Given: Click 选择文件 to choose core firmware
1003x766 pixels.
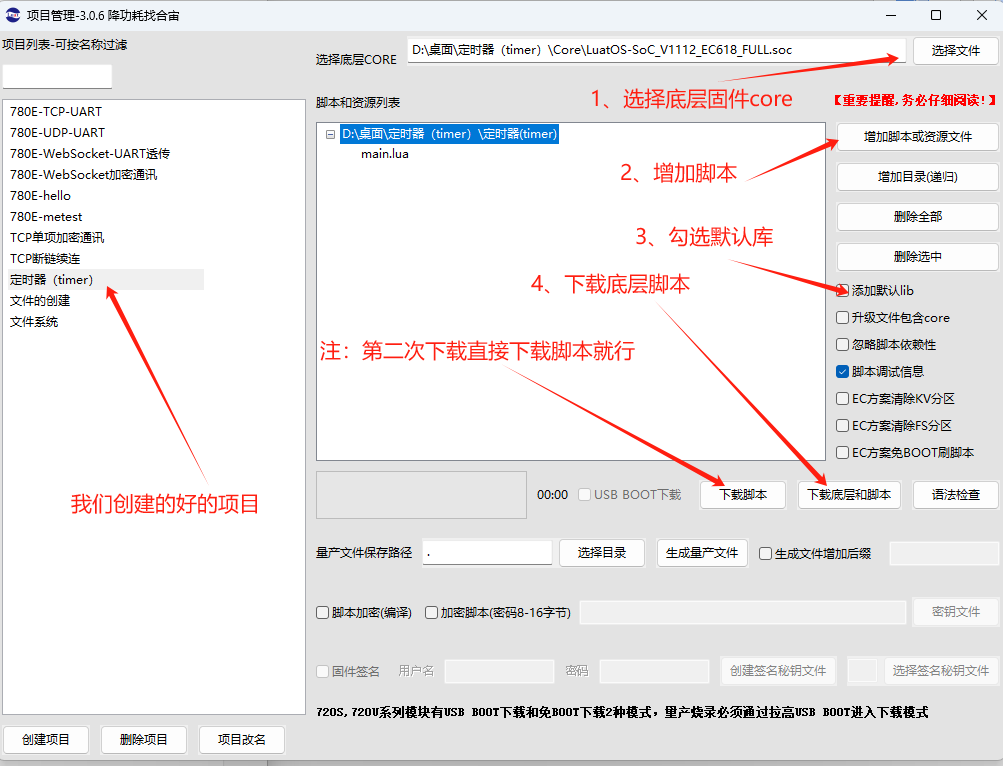Looking at the screenshot, I should pyautogui.click(x=955, y=51).
